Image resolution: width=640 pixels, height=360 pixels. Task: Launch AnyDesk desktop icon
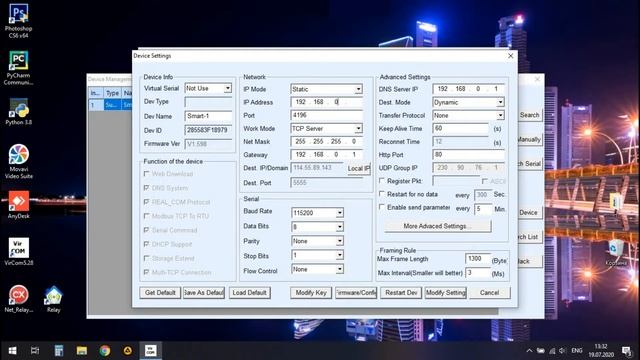[x=18, y=205]
